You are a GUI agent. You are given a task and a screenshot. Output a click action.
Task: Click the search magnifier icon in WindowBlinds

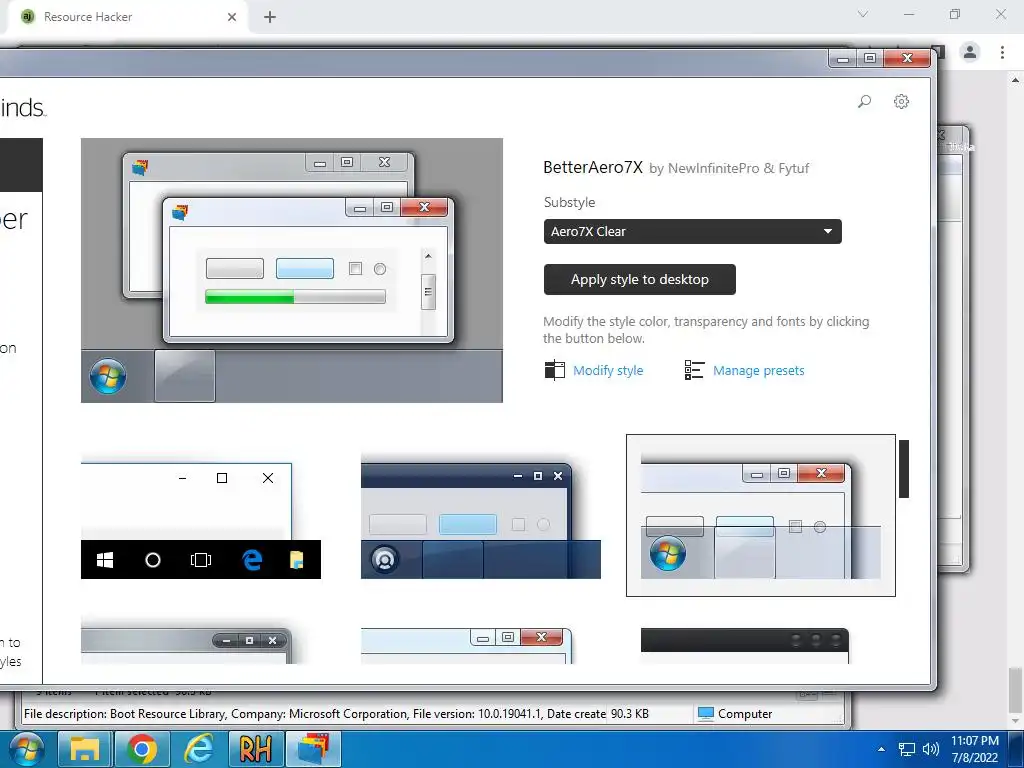tap(865, 101)
